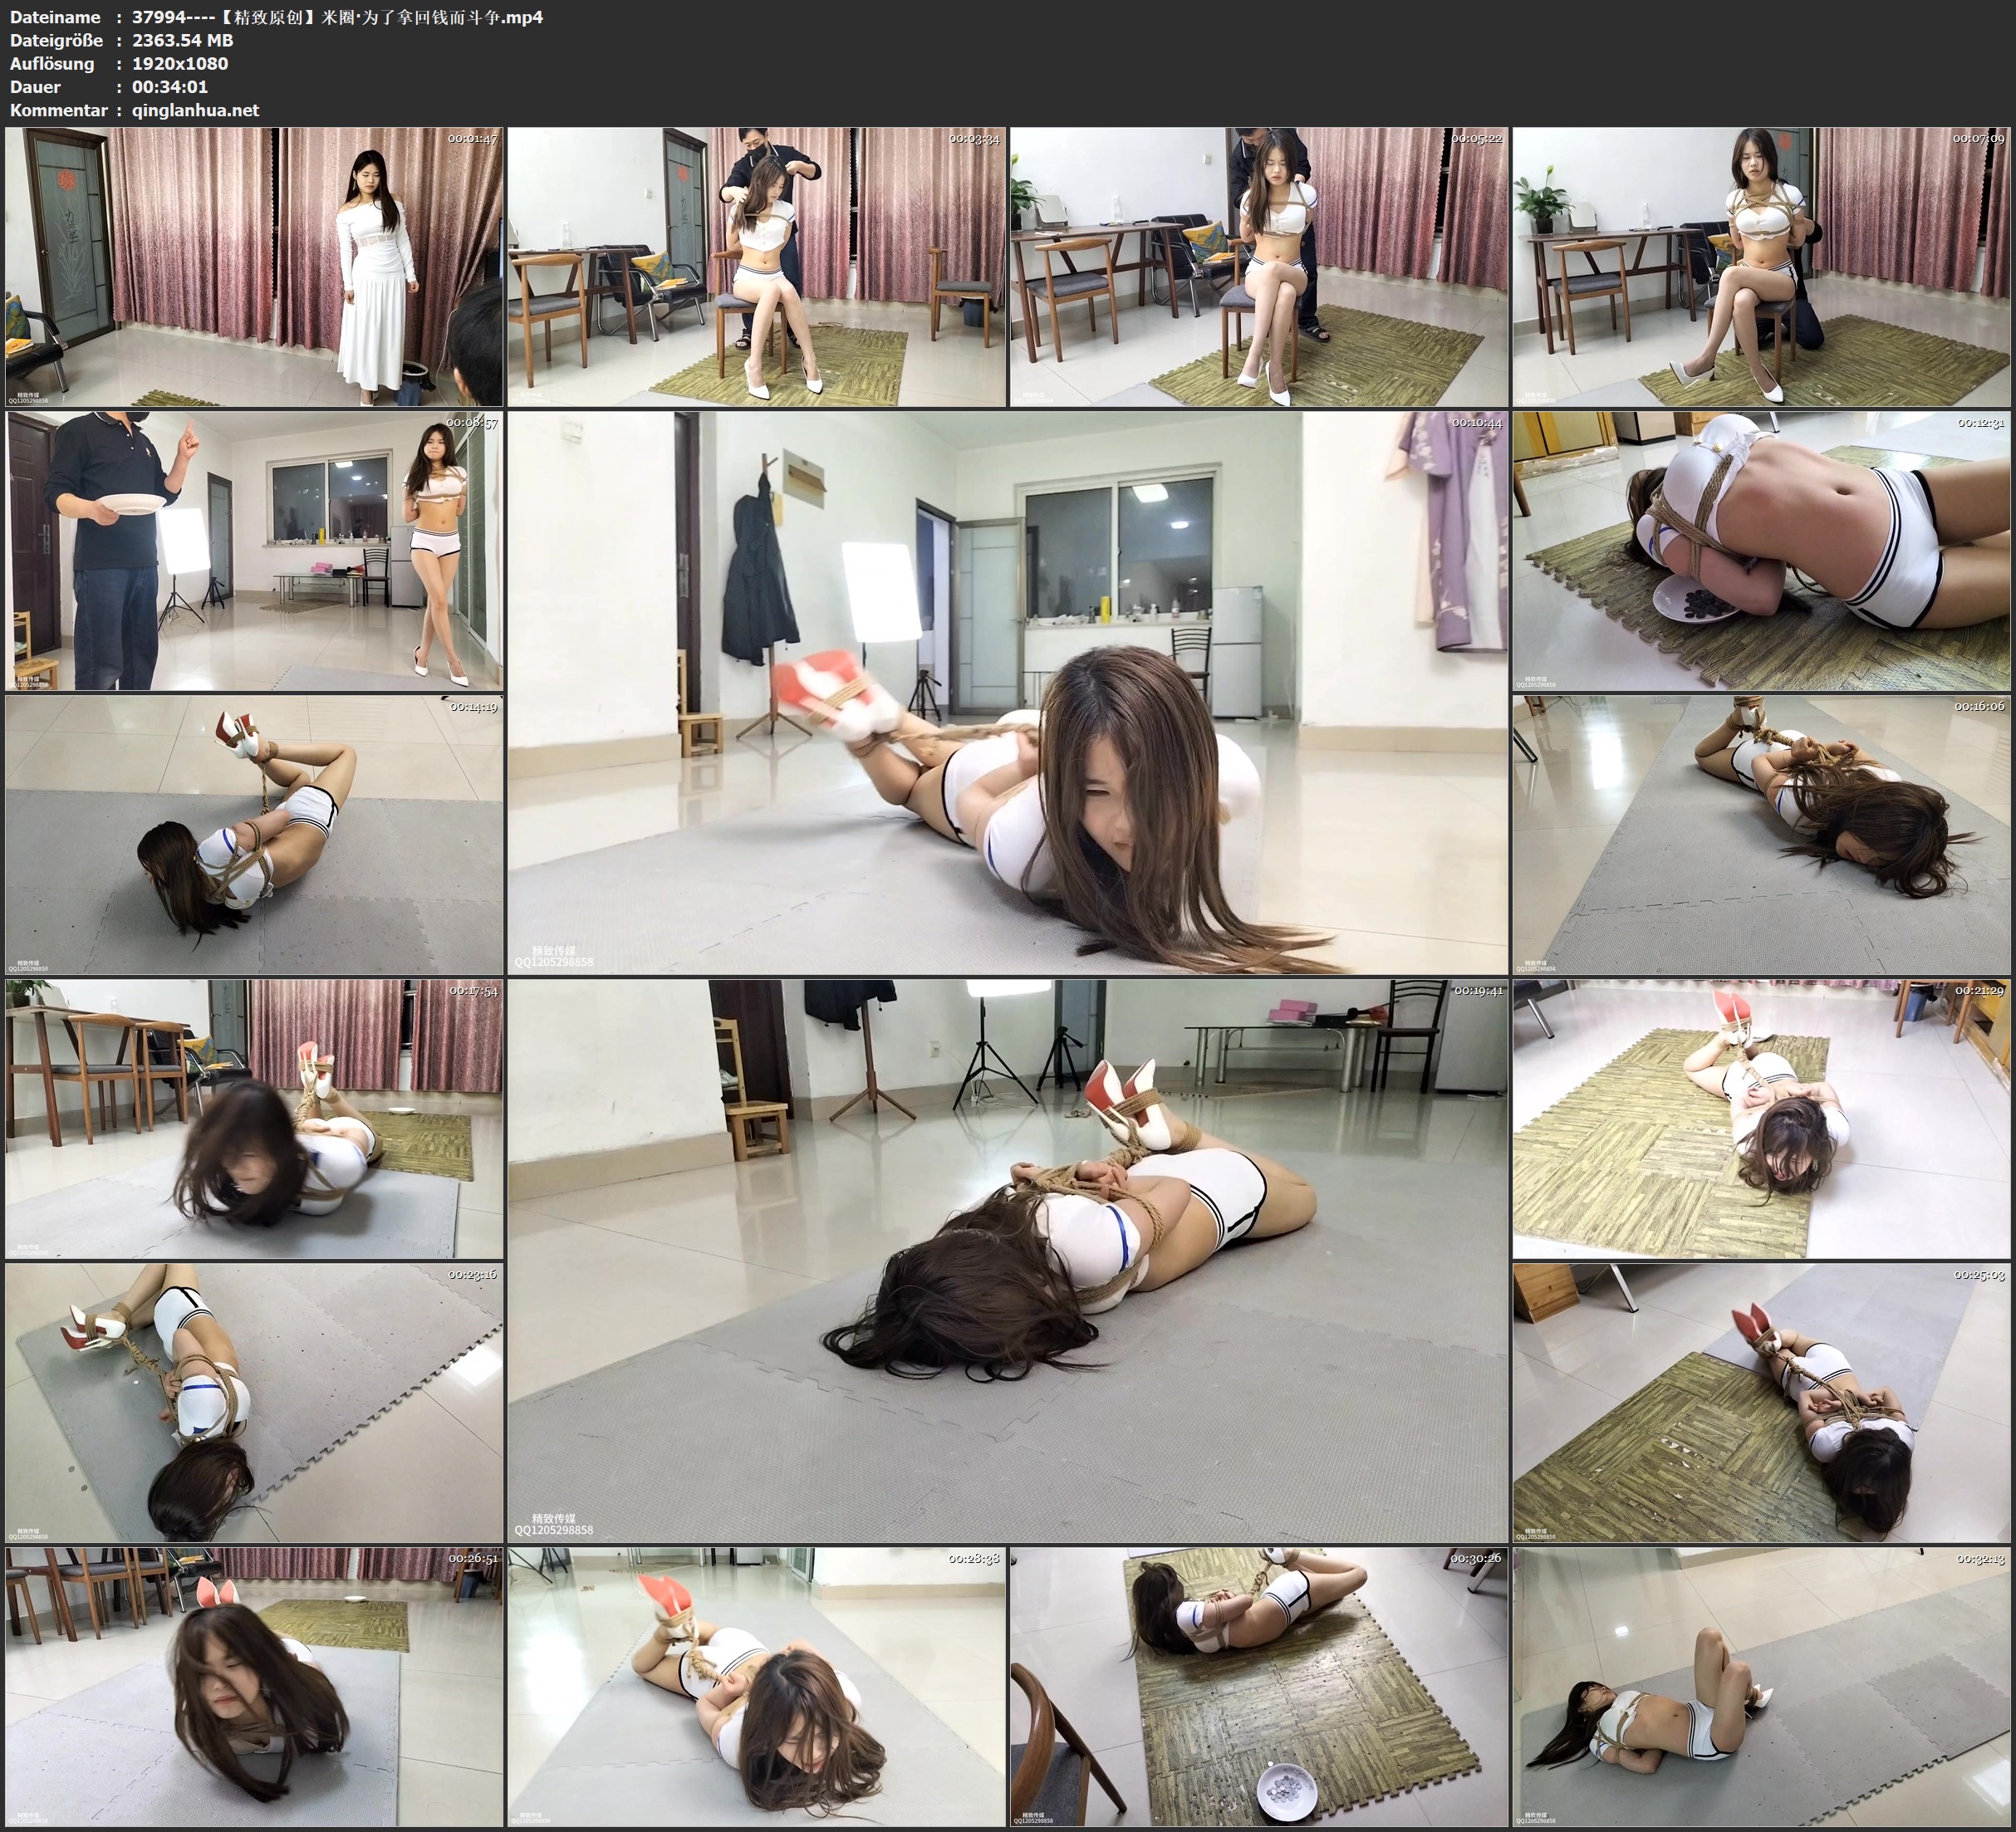
Task: Open the thumbnail timestamped 00:25:03
Action: 1760,1402
